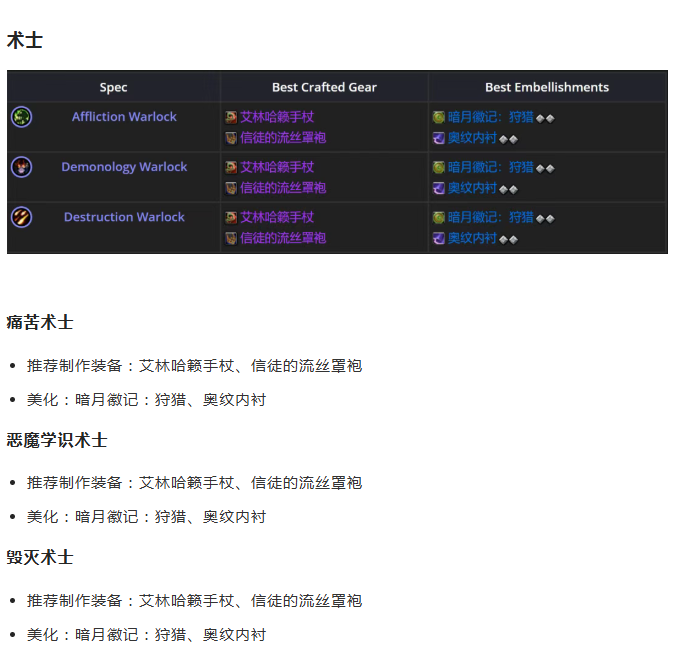This screenshot has height=670, width=679.
Task: Open the Demonology Warlock guide link
Action: point(124,167)
